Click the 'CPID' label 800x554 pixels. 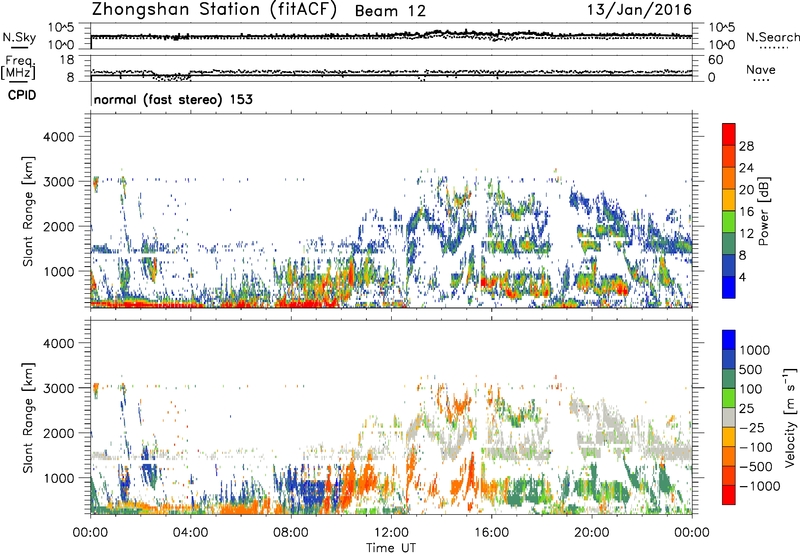22,95
